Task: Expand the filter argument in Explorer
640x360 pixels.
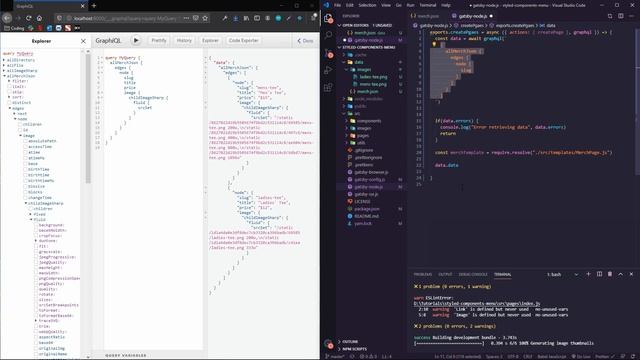Action: click(x=9, y=81)
